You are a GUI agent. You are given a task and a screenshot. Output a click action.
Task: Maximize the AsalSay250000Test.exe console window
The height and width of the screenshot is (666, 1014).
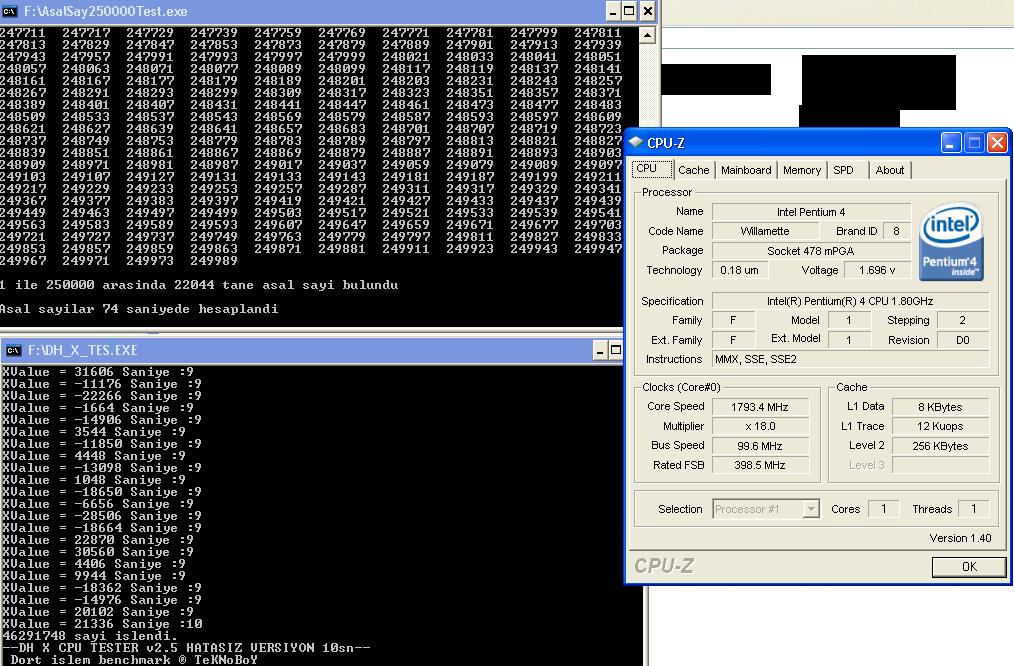point(630,11)
